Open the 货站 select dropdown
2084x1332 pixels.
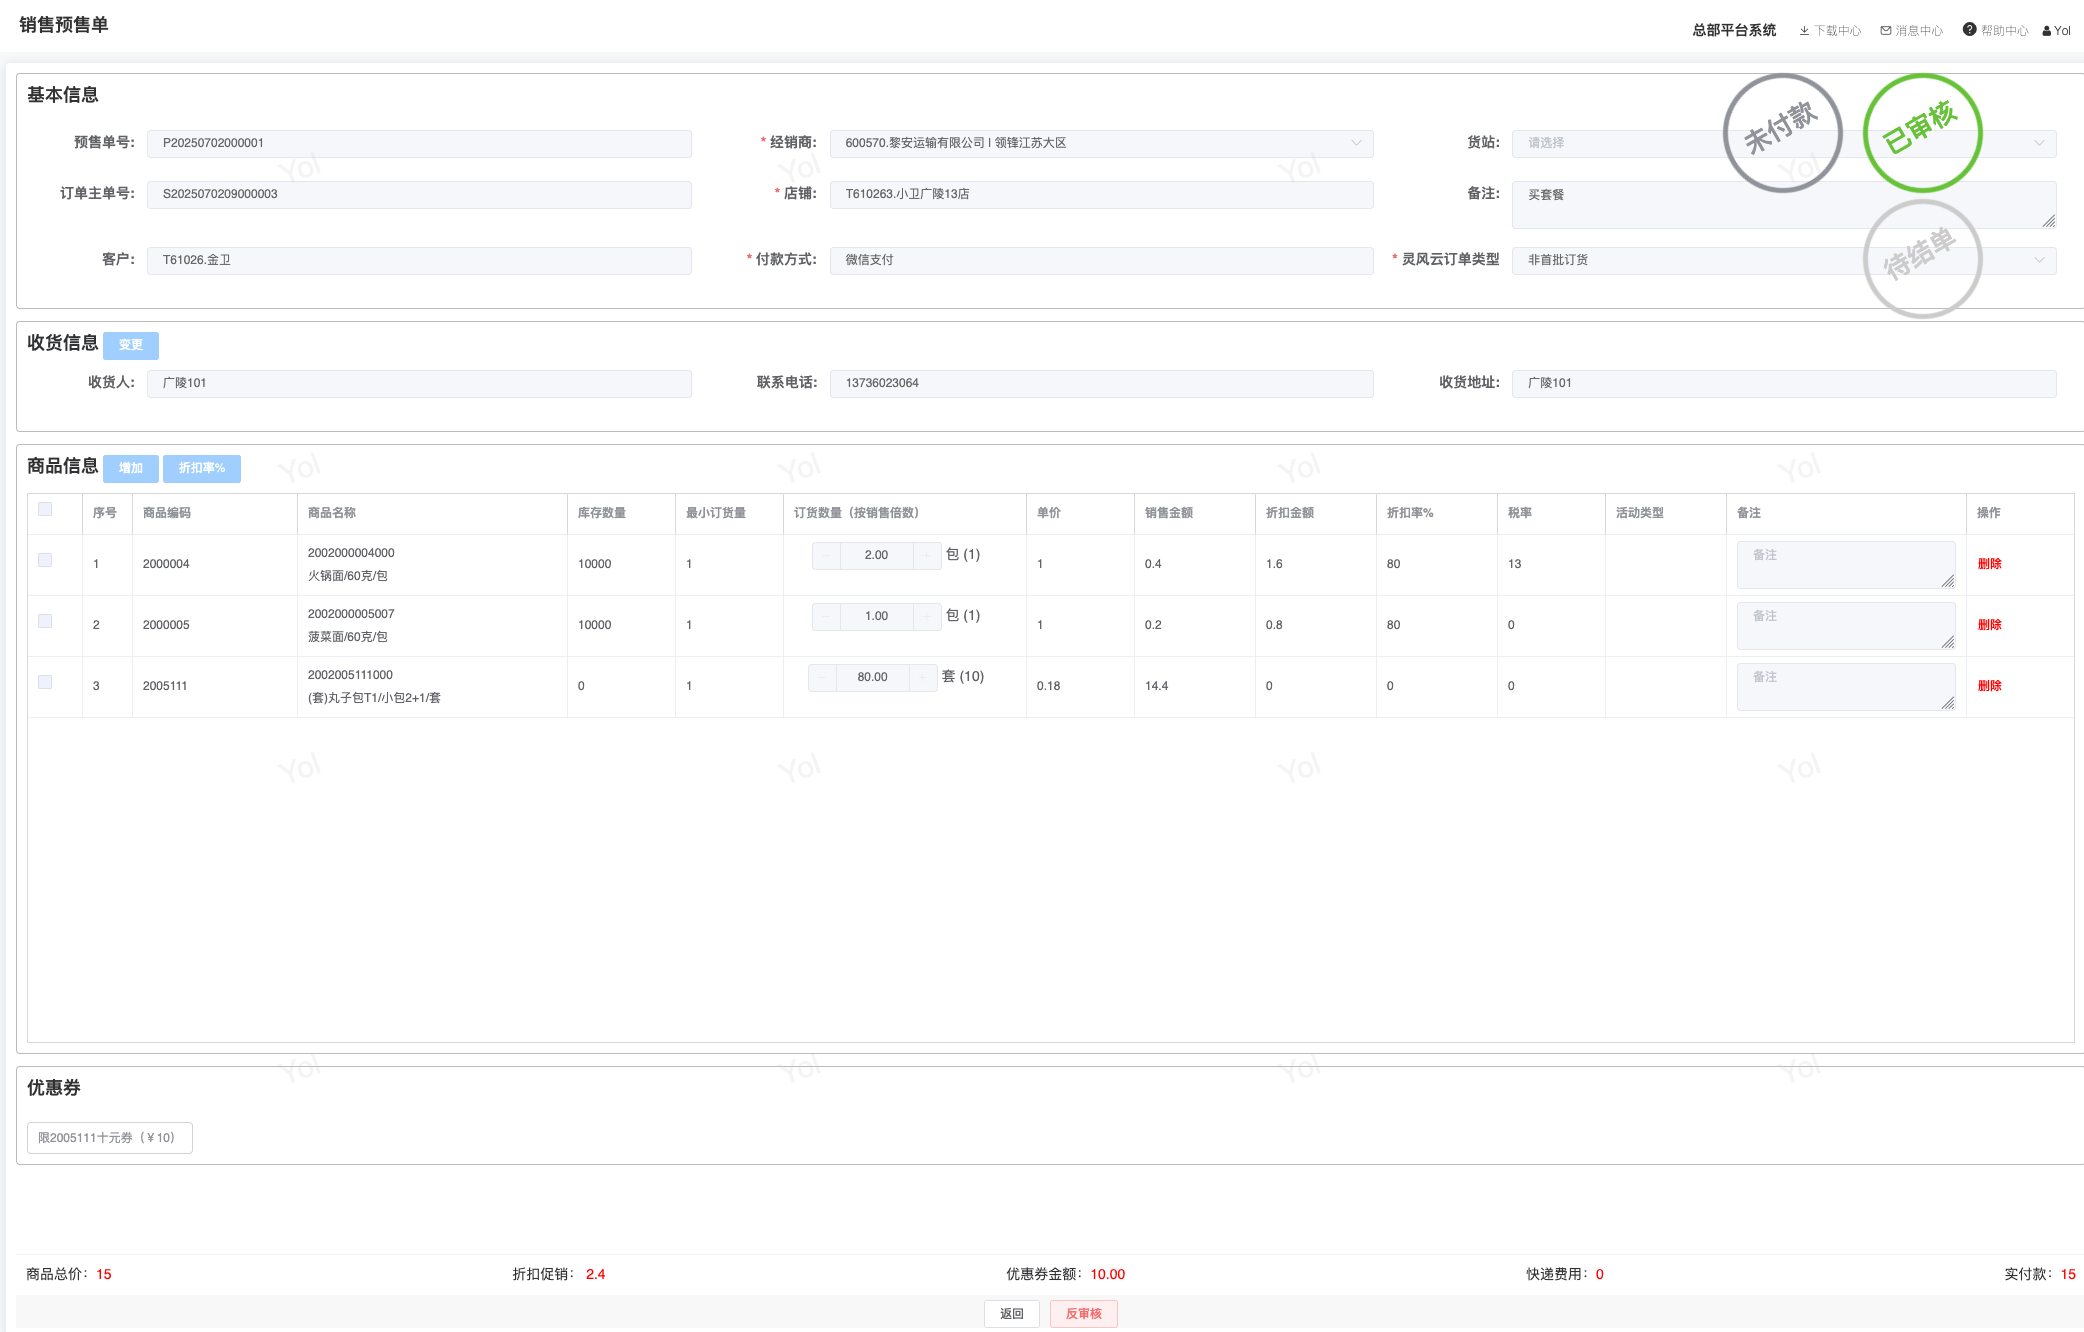coord(2039,143)
